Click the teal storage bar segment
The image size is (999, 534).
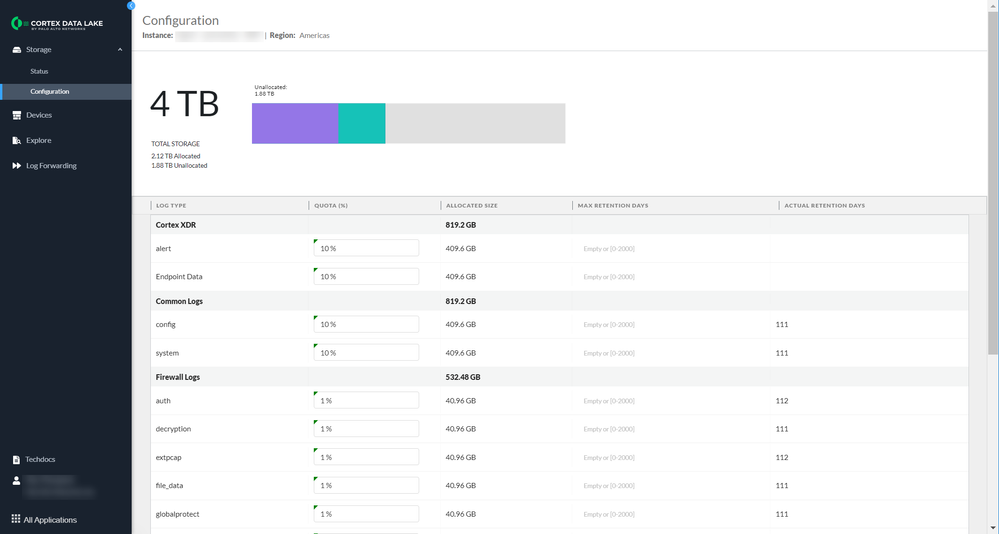coord(361,123)
